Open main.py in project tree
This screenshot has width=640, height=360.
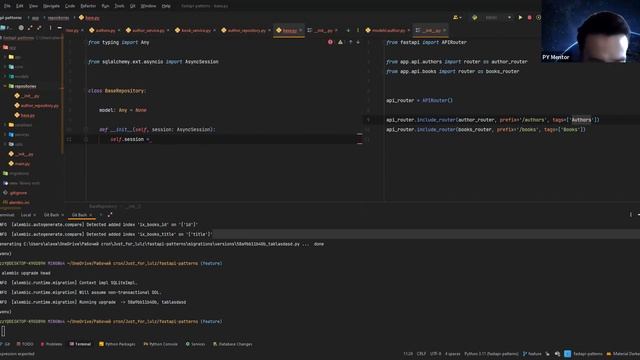(x=19, y=164)
